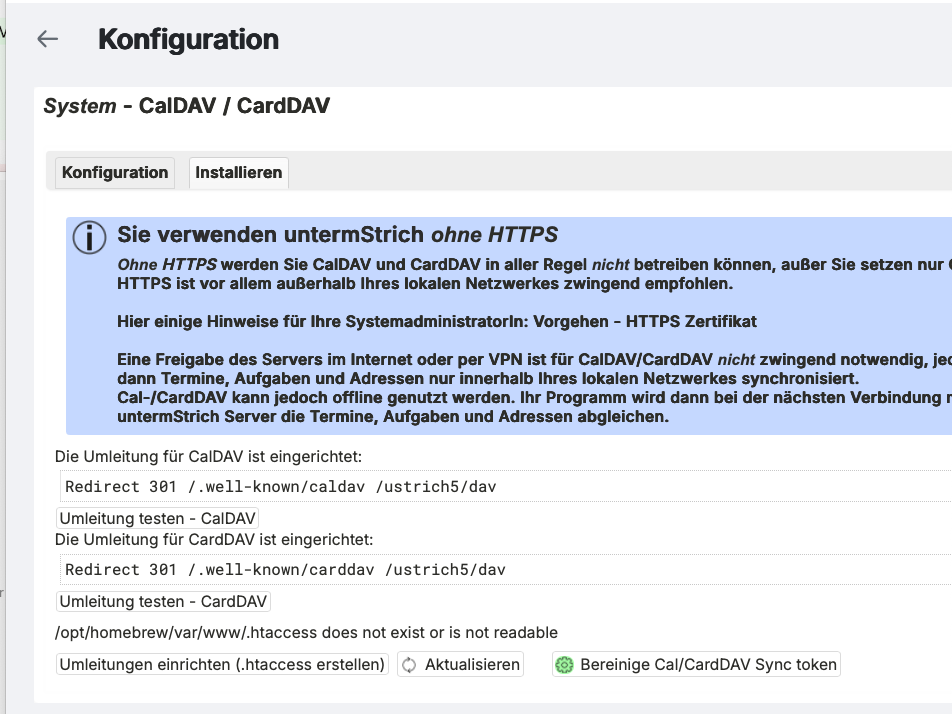Screen dimensions: 952x714
Task: Switch to the Konfiguration tab
Action: tap(115, 172)
